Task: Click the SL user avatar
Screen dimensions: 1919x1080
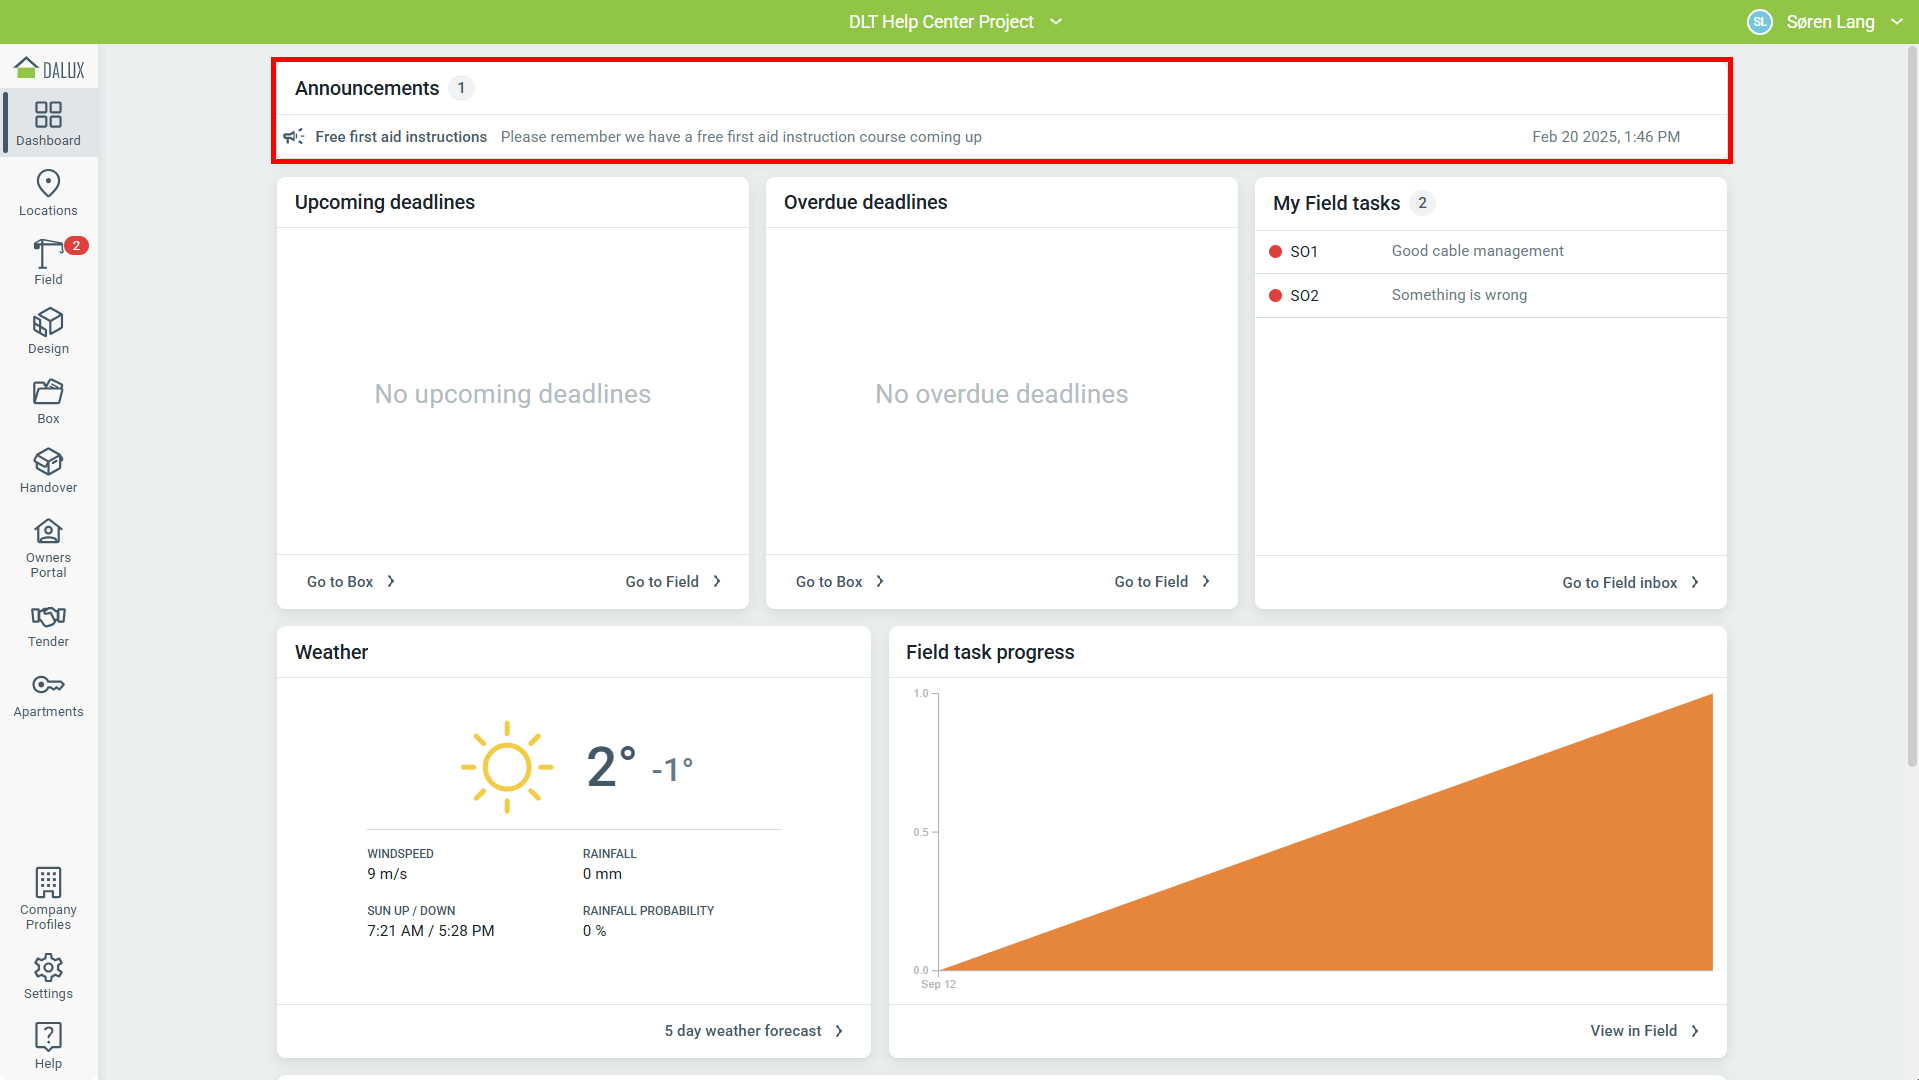Action: click(x=1759, y=22)
